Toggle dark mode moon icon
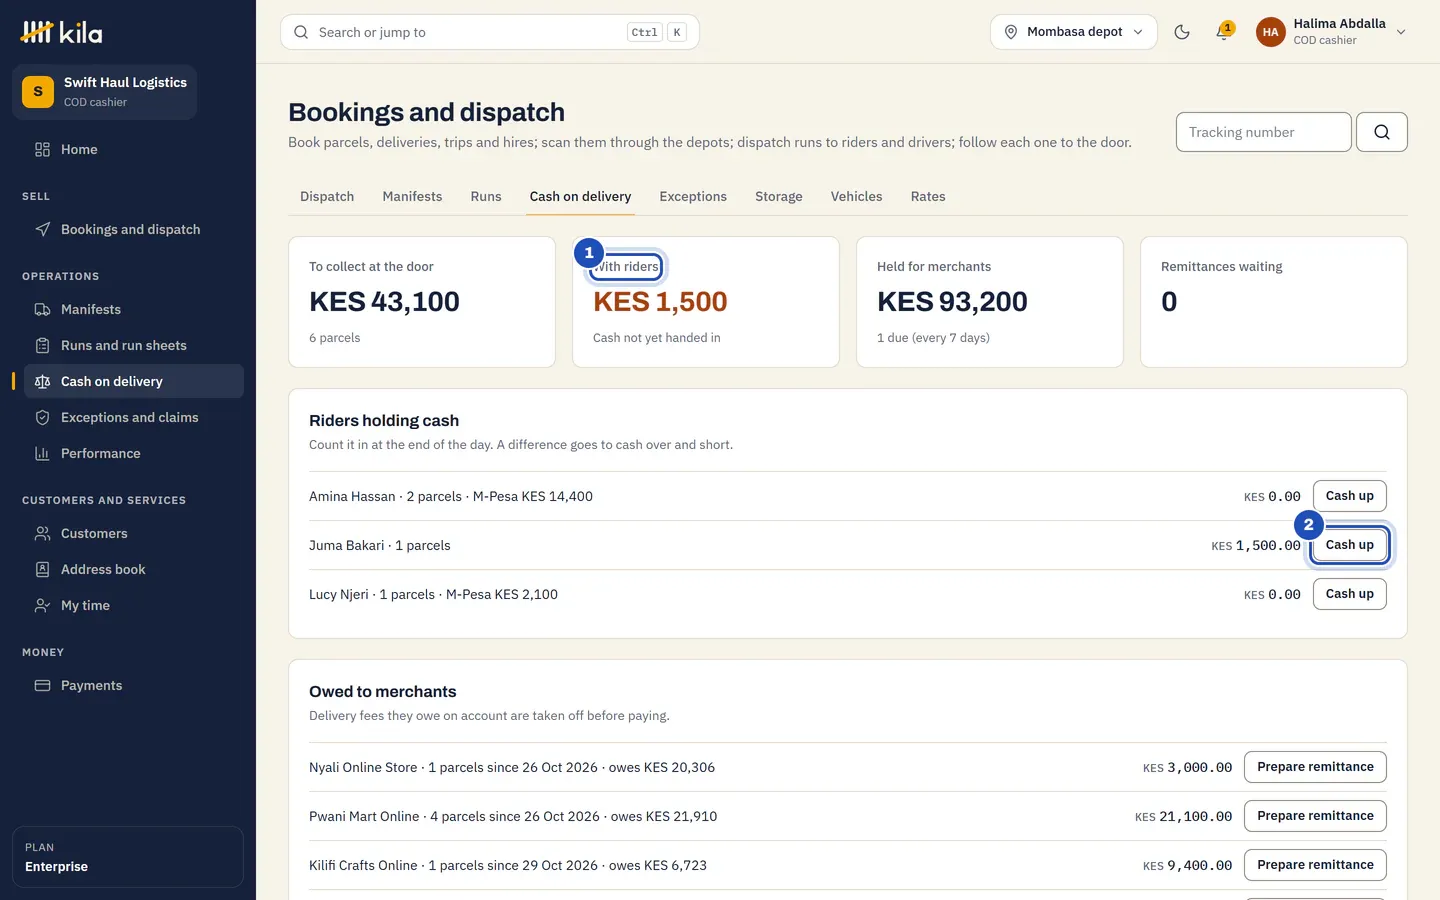Screen dimensions: 1440x900 pyautogui.click(x=1182, y=32)
